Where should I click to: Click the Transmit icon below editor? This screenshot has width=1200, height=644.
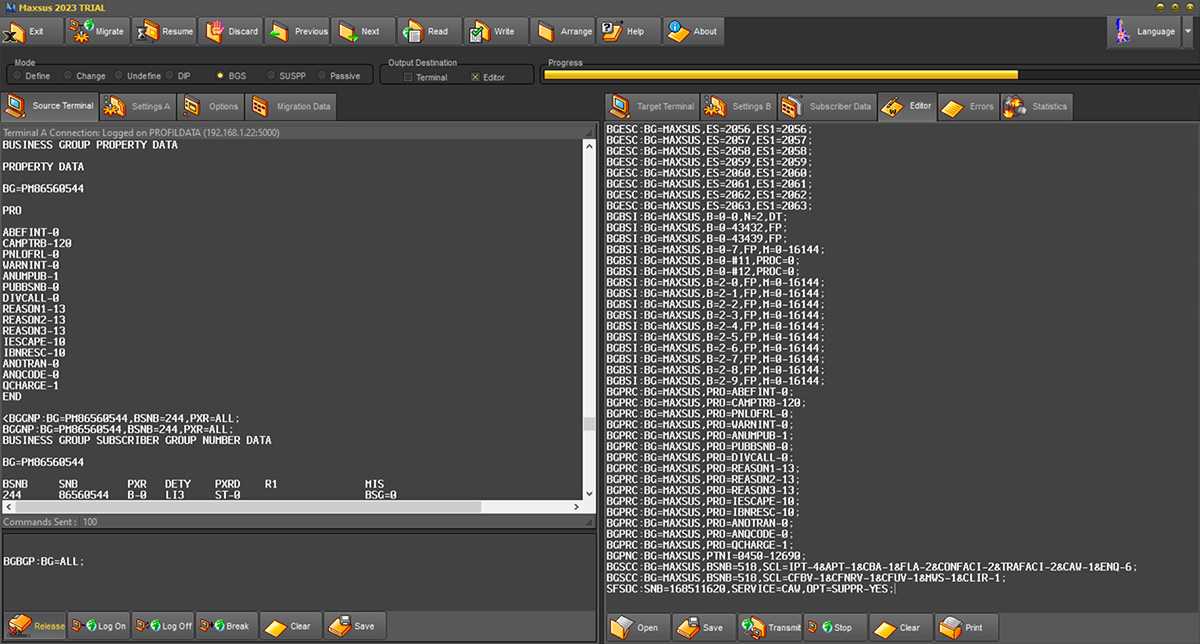tap(752, 627)
